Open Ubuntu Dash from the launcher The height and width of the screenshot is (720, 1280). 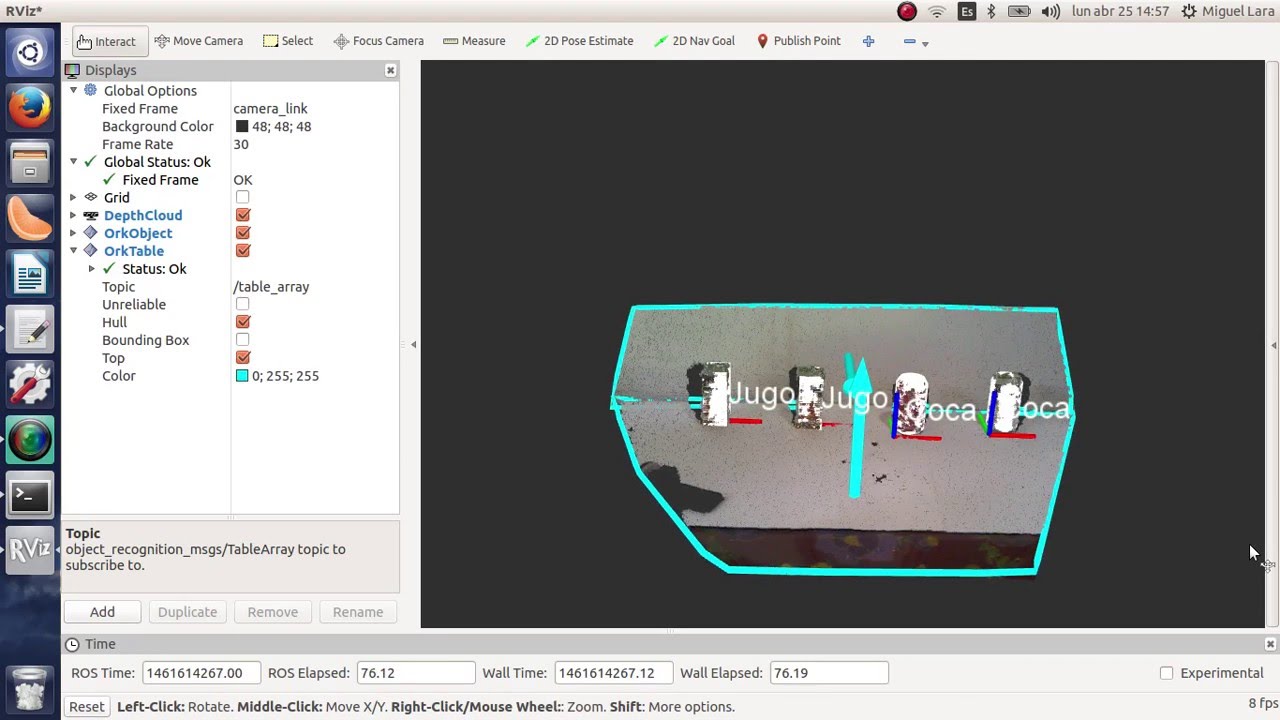click(x=30, y=53)
